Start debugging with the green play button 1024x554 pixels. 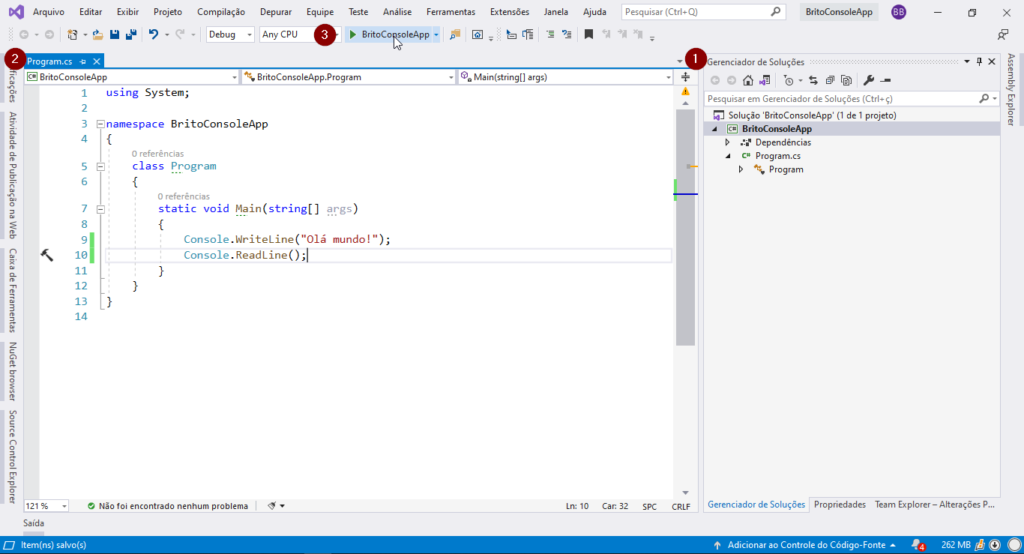pos(353,35)
